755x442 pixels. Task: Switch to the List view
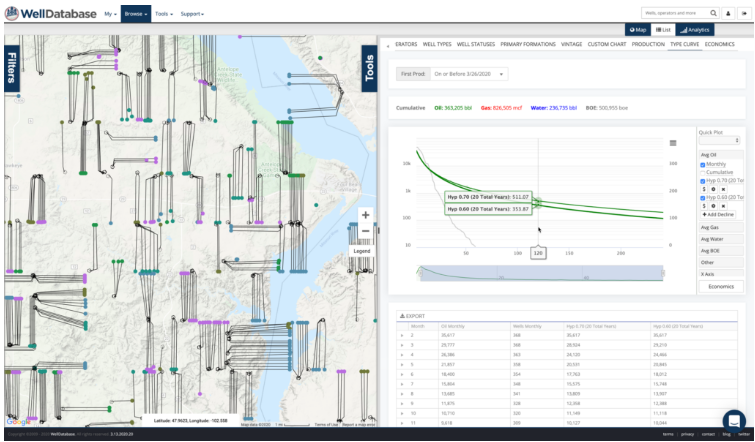(663, 30)
